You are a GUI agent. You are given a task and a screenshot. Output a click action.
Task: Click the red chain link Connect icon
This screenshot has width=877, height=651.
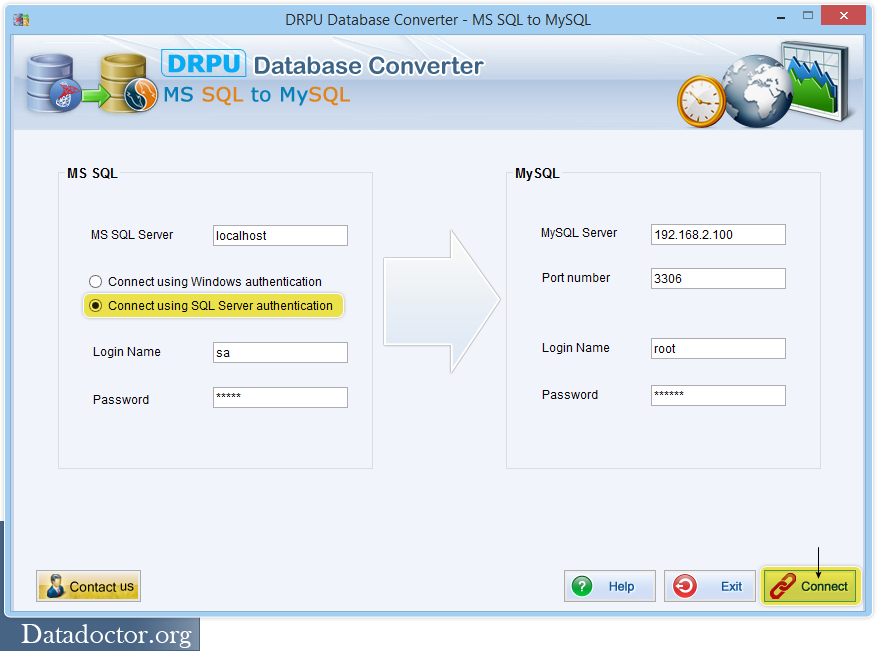coord(782,586)
